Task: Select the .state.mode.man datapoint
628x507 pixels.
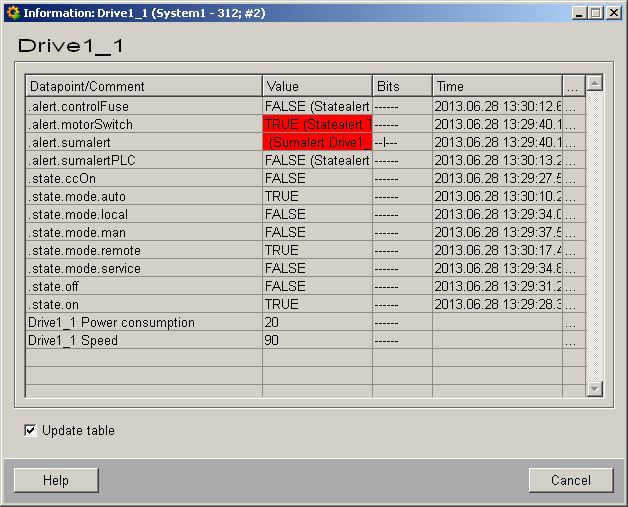Action: (x=144, y=232)
